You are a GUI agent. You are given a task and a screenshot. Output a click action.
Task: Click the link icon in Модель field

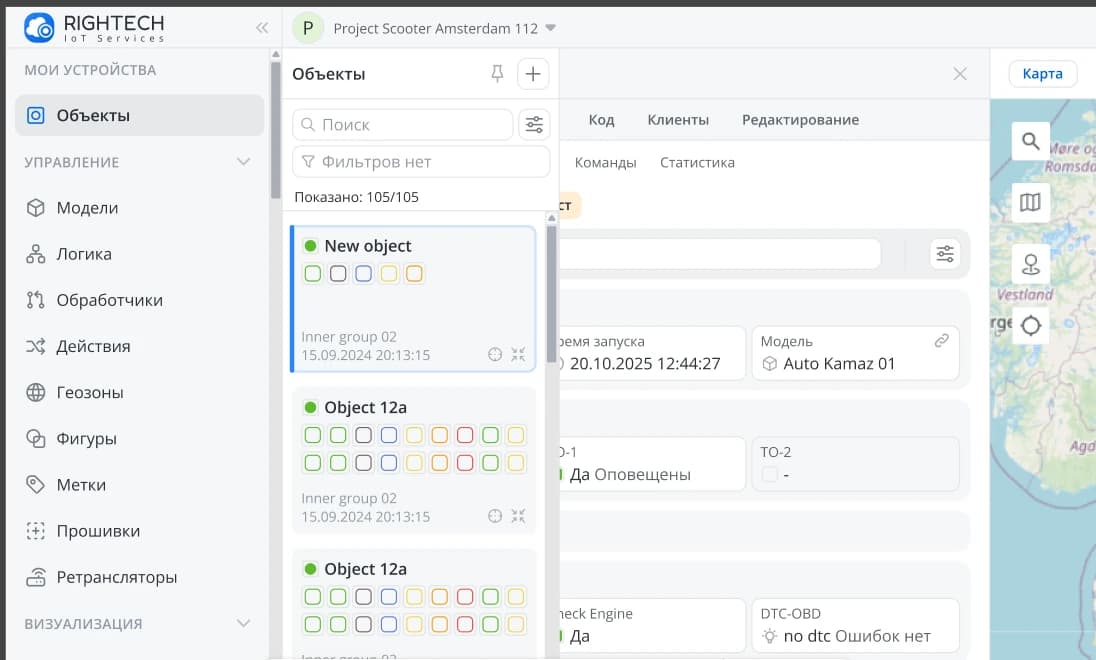point(941,341)
